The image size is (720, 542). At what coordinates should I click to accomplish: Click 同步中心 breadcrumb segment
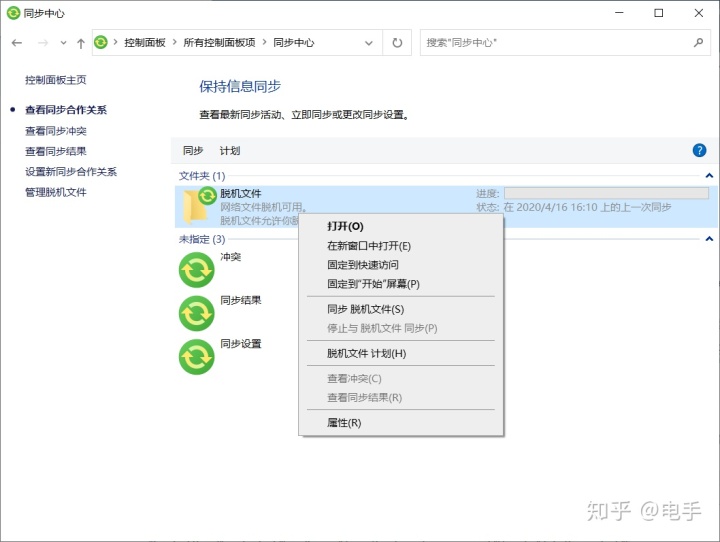pos(294,43)
